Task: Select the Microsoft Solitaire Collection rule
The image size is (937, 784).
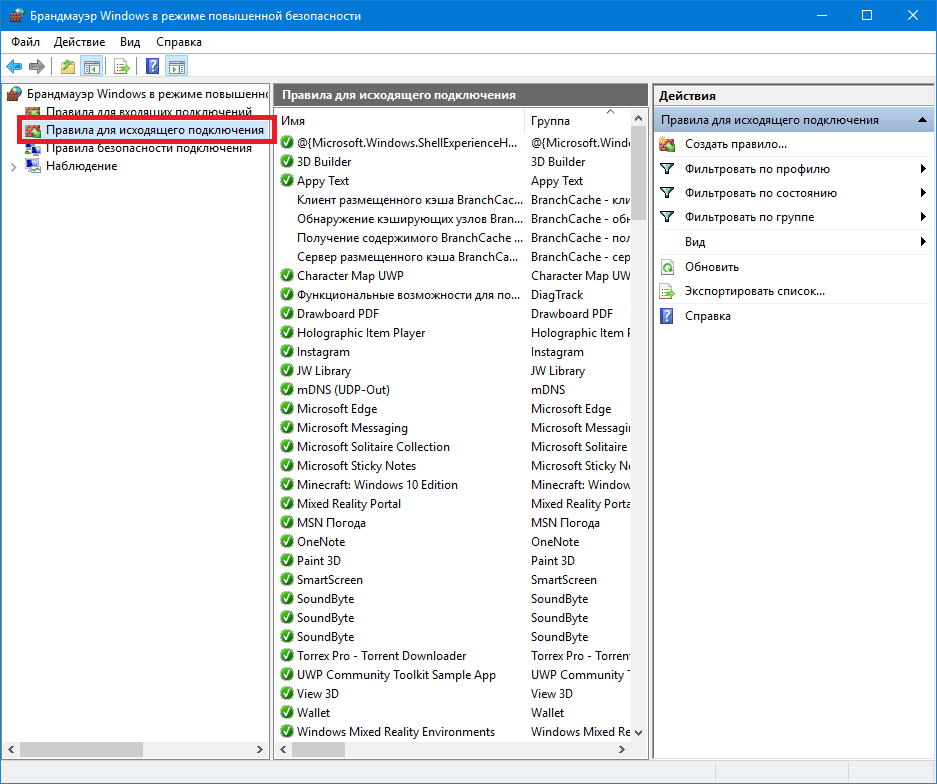Action: tap(373, 446)
